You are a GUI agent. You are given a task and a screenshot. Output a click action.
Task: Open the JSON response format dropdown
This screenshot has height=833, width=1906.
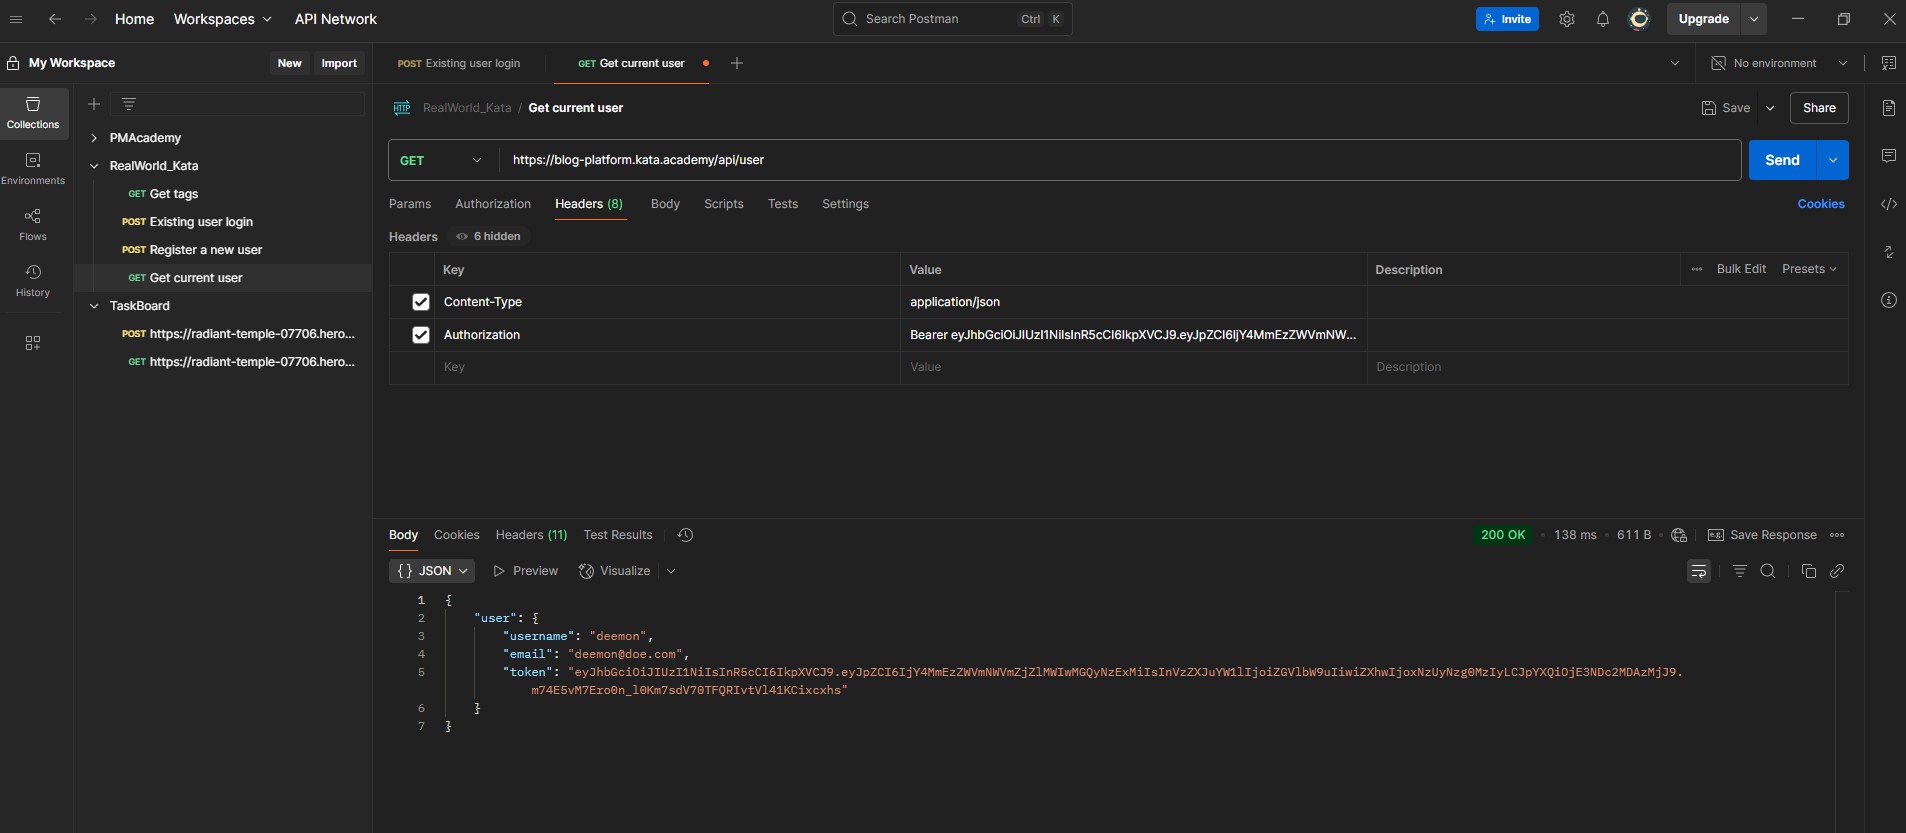click(x=432, y=571)
